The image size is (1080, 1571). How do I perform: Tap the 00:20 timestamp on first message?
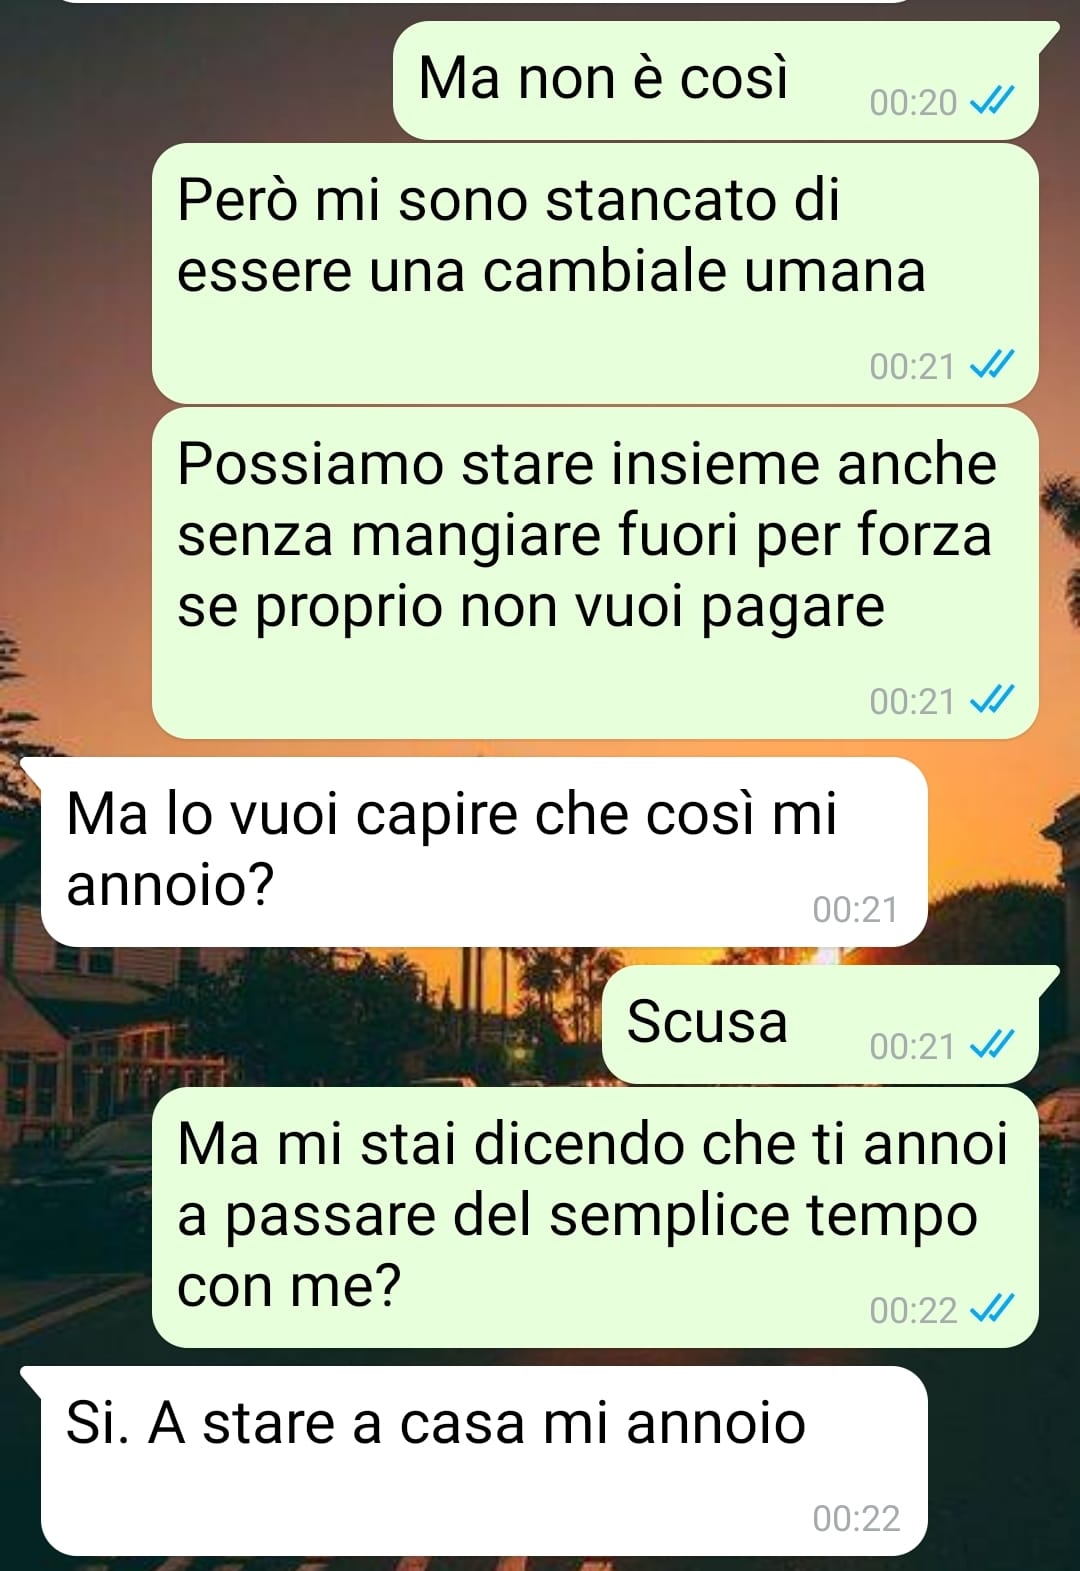point(913,102)
